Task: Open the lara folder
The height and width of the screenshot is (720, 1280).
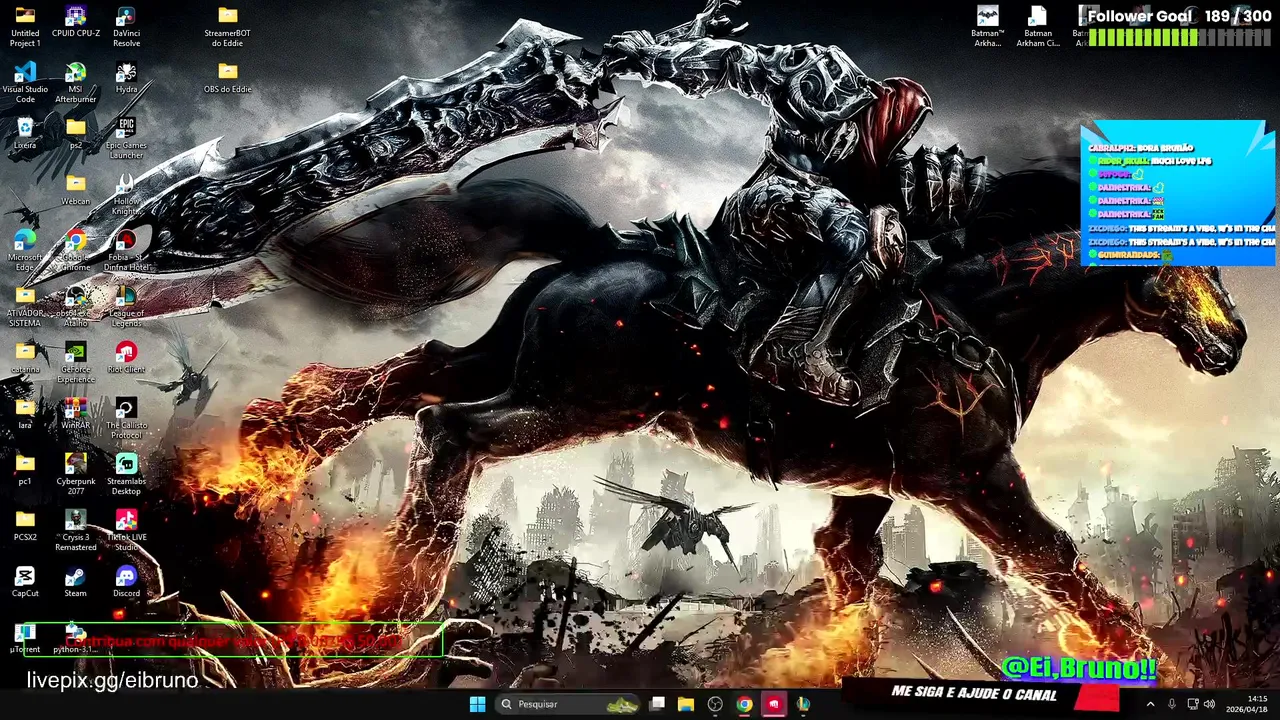Action: [25, 414]
